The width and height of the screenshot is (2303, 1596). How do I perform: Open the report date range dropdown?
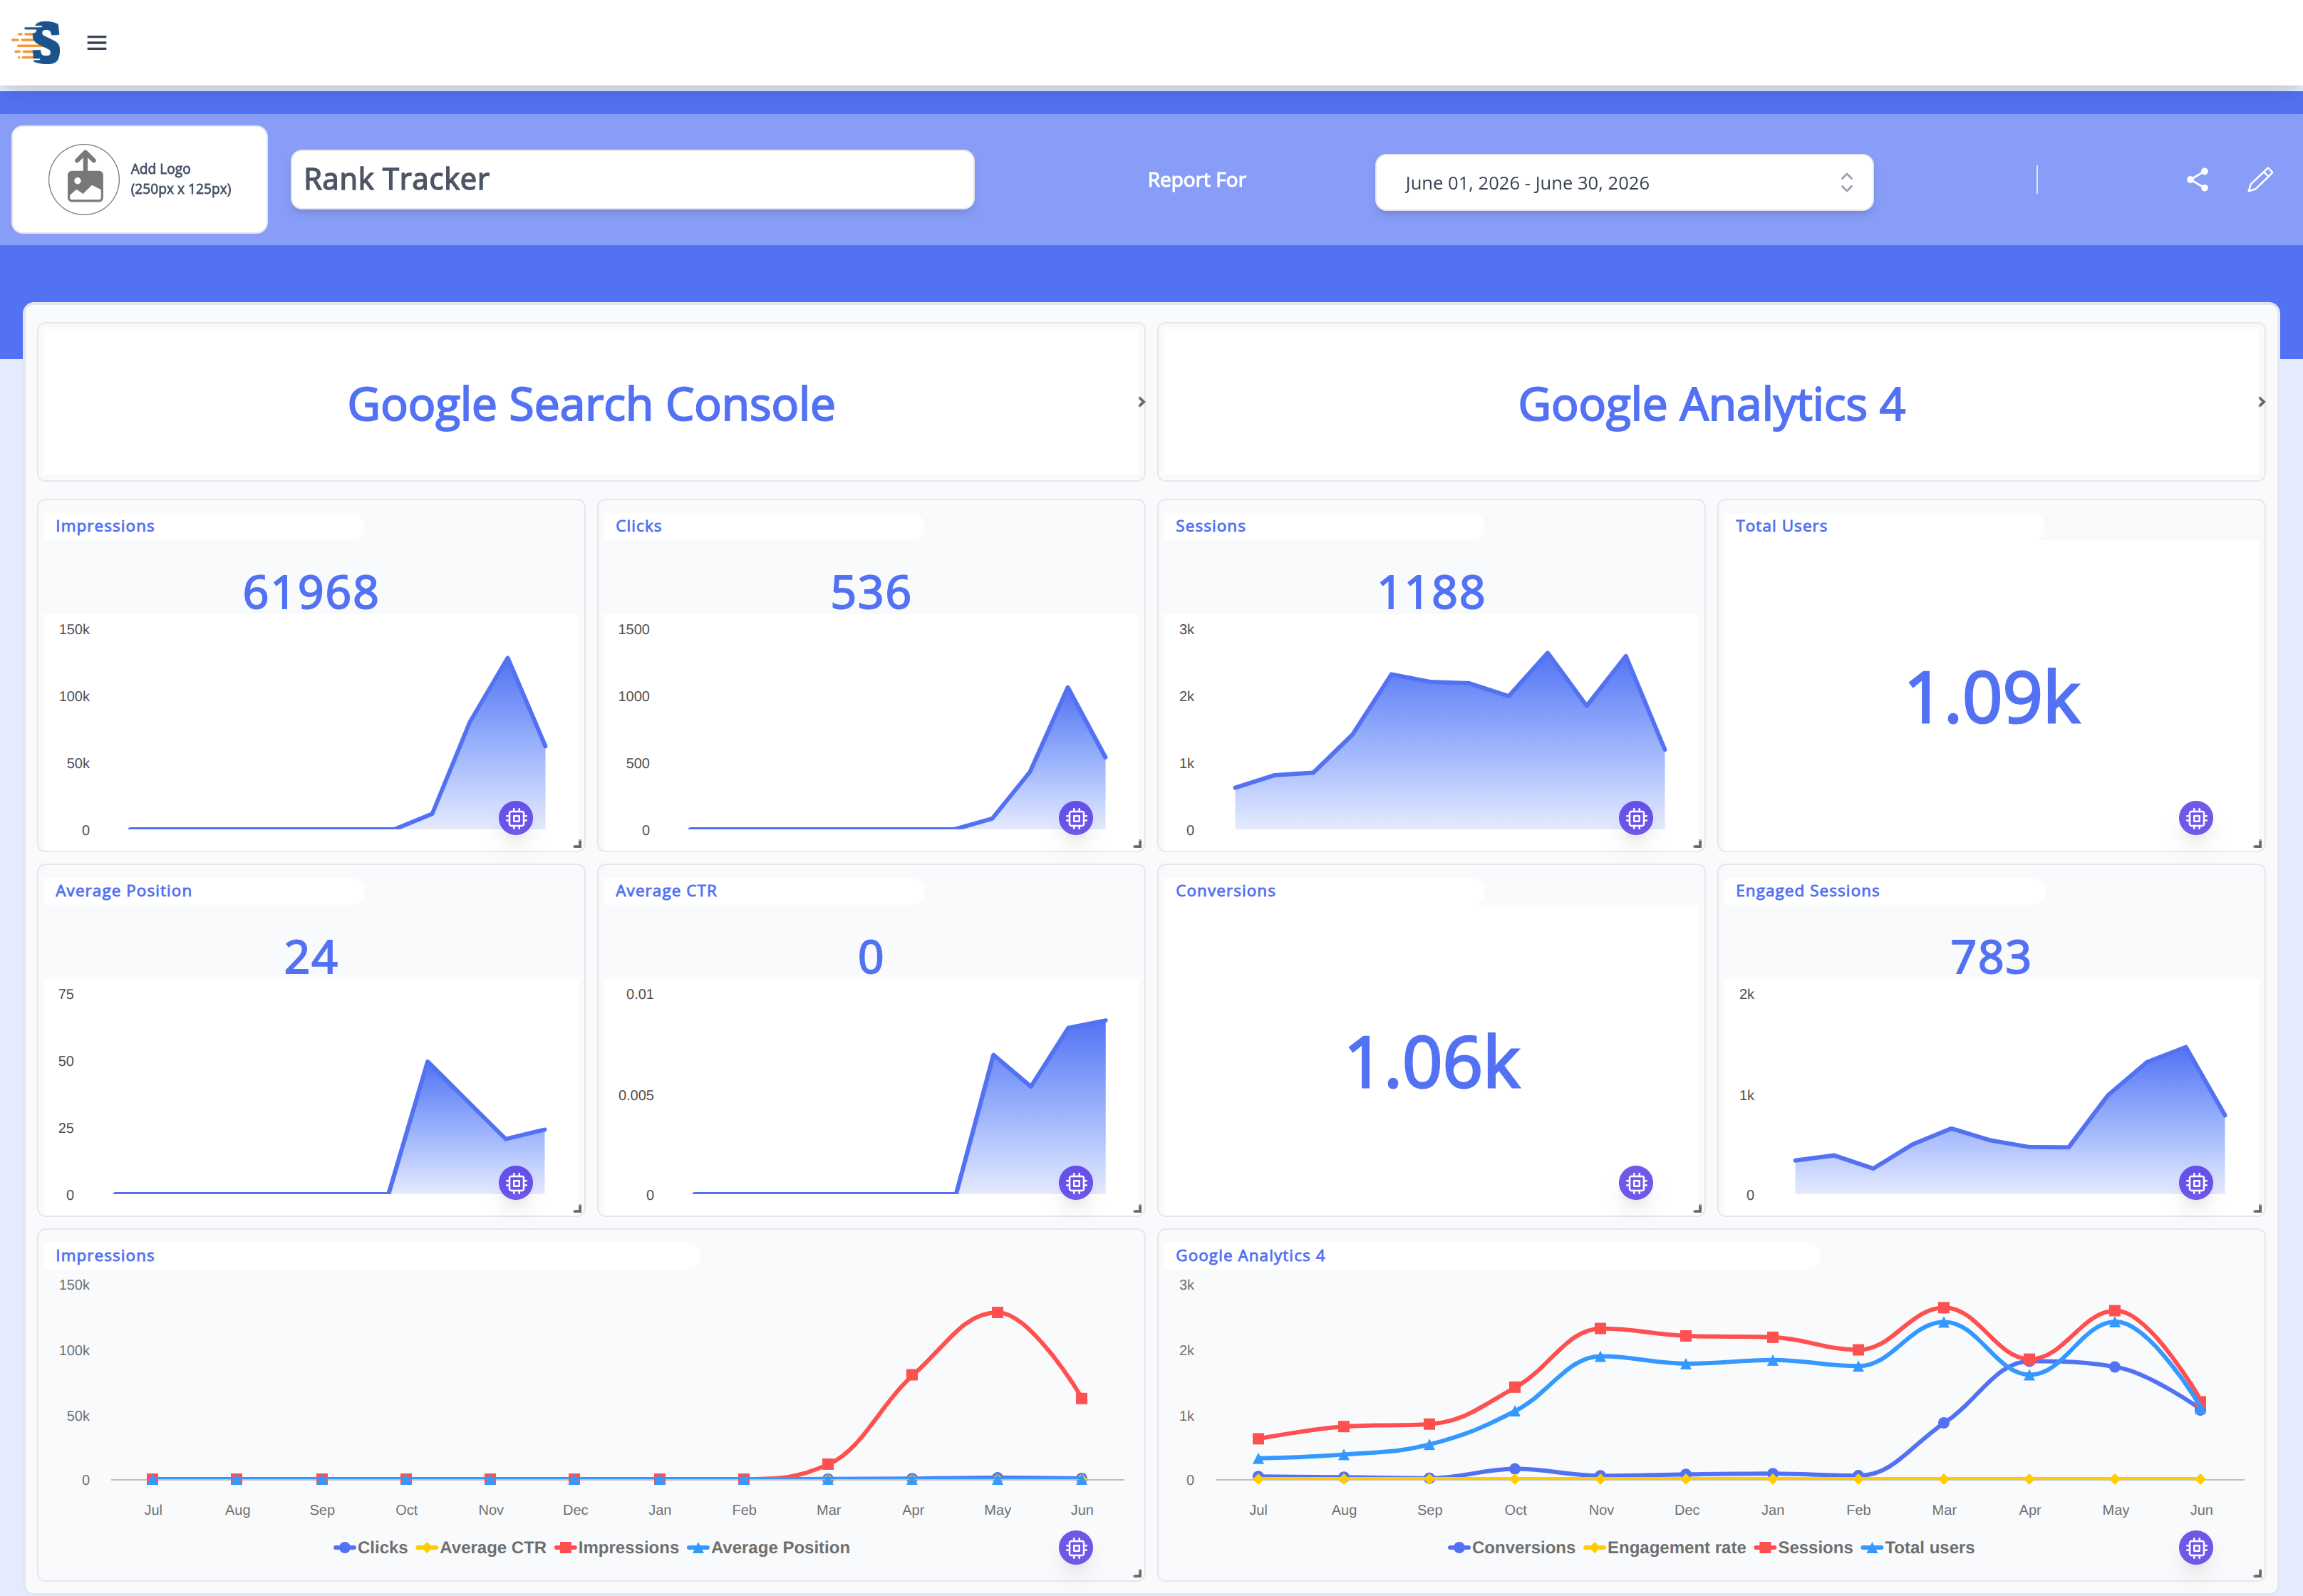1623,183
